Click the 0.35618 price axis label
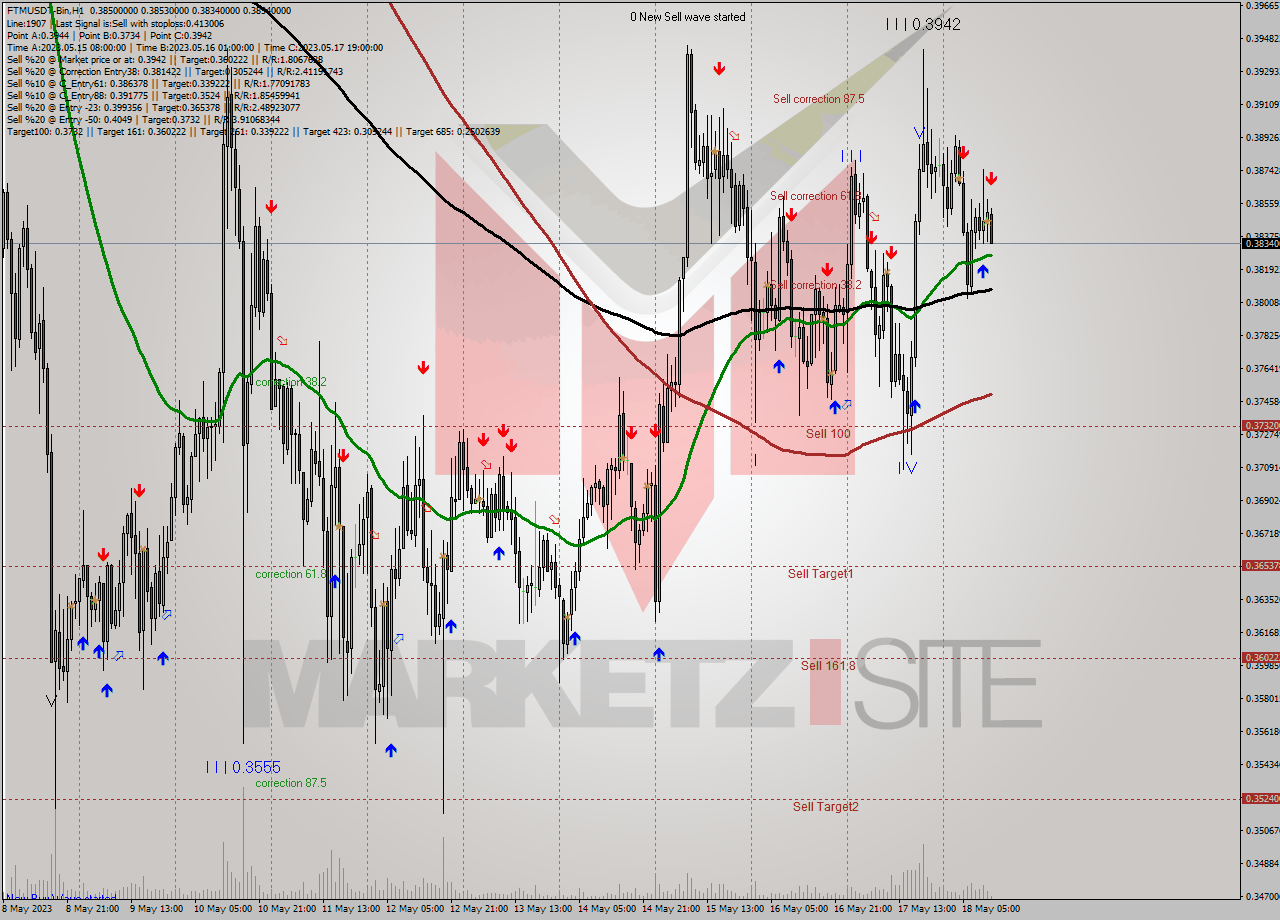1280x920 pixels. point(1262,731)
